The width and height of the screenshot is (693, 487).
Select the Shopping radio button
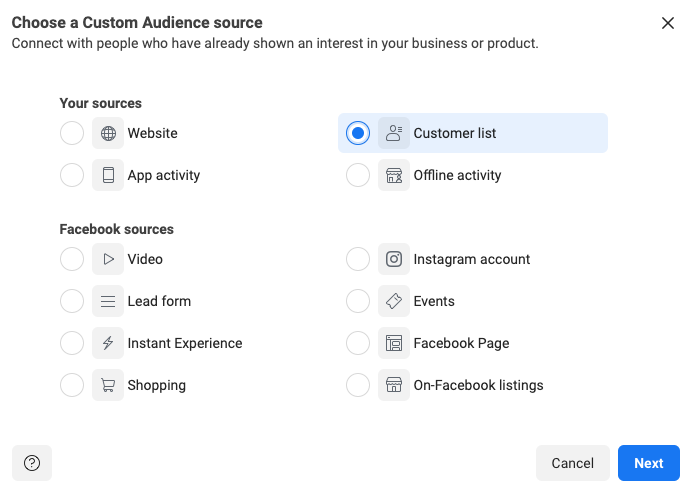click(x=72, y=385)
